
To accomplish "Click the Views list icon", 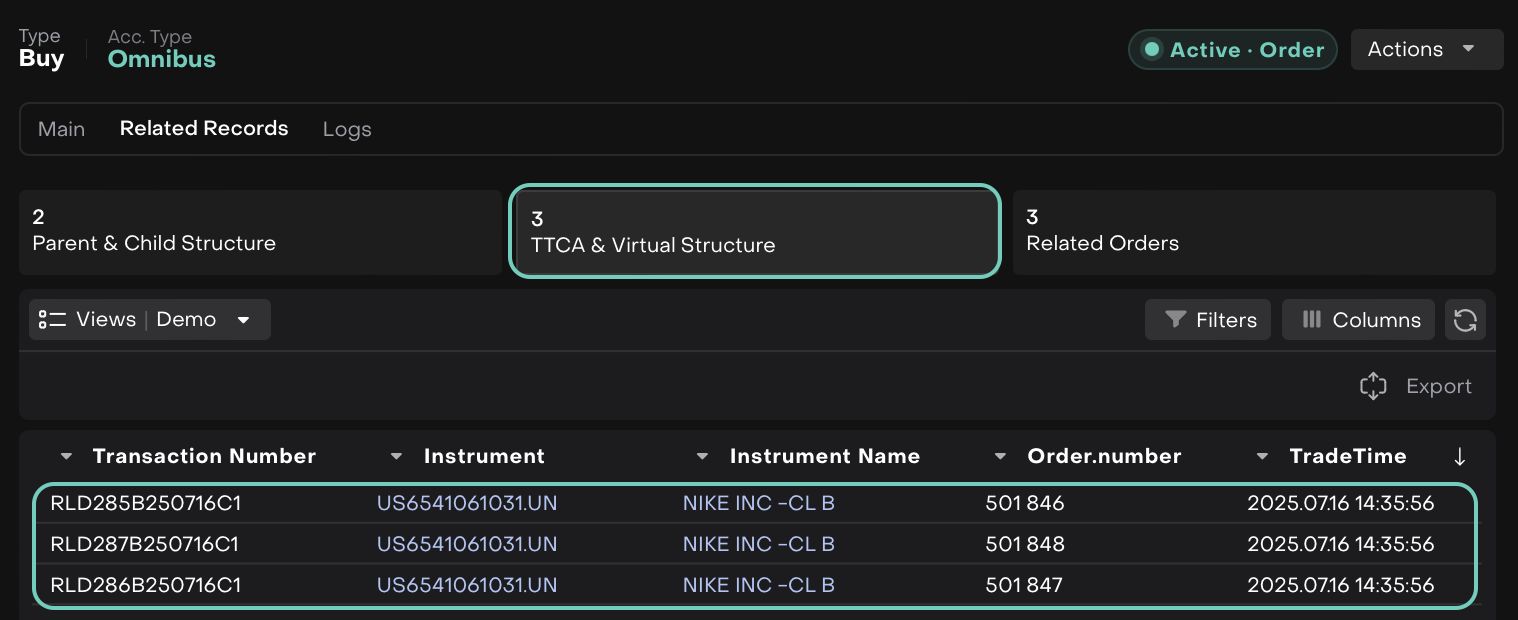I will click(52, 320).
